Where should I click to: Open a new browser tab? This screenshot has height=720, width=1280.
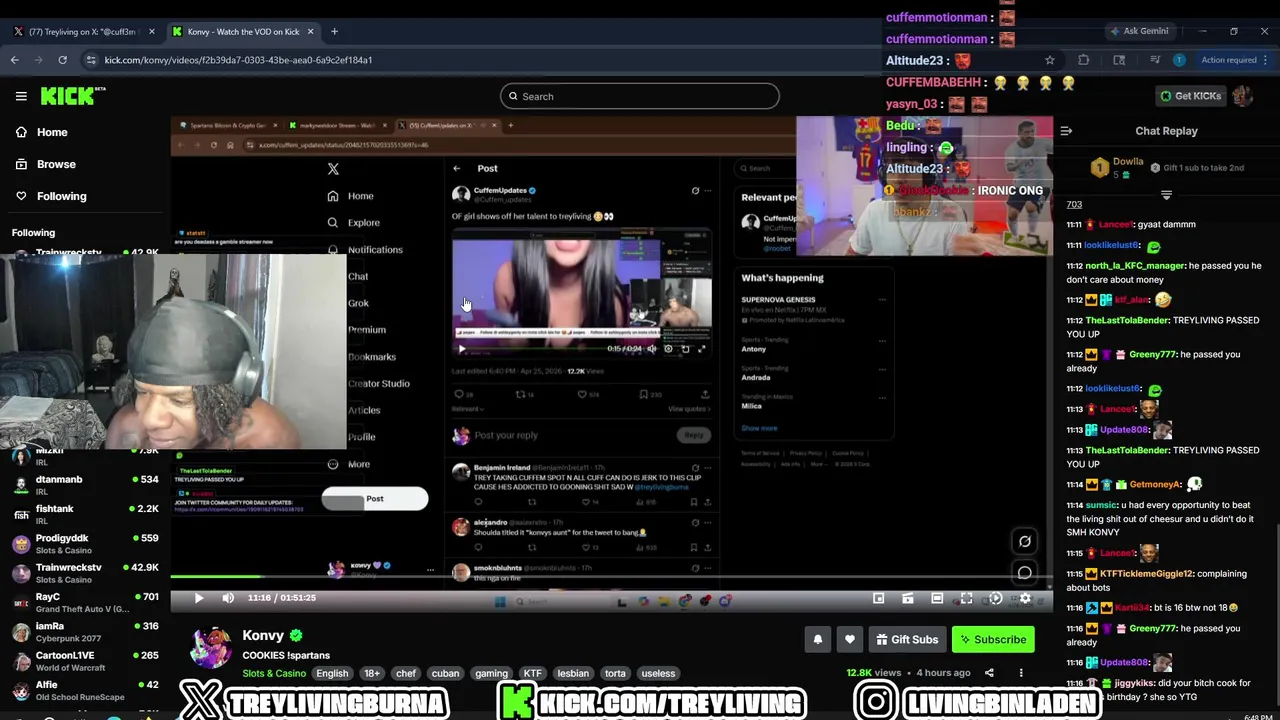334,31
